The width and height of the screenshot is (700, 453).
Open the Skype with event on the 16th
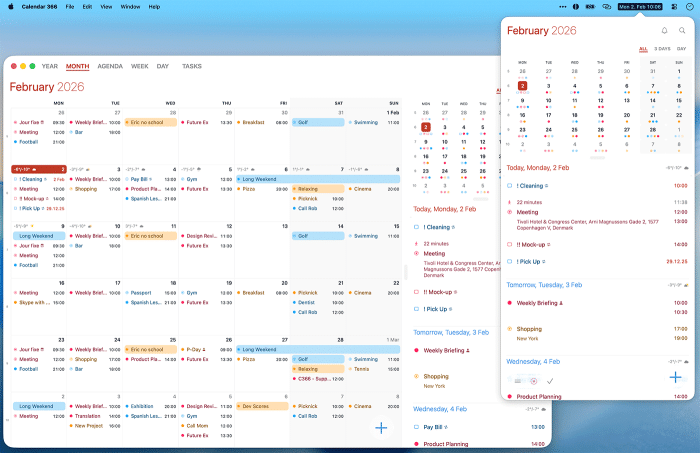point(39,303)
